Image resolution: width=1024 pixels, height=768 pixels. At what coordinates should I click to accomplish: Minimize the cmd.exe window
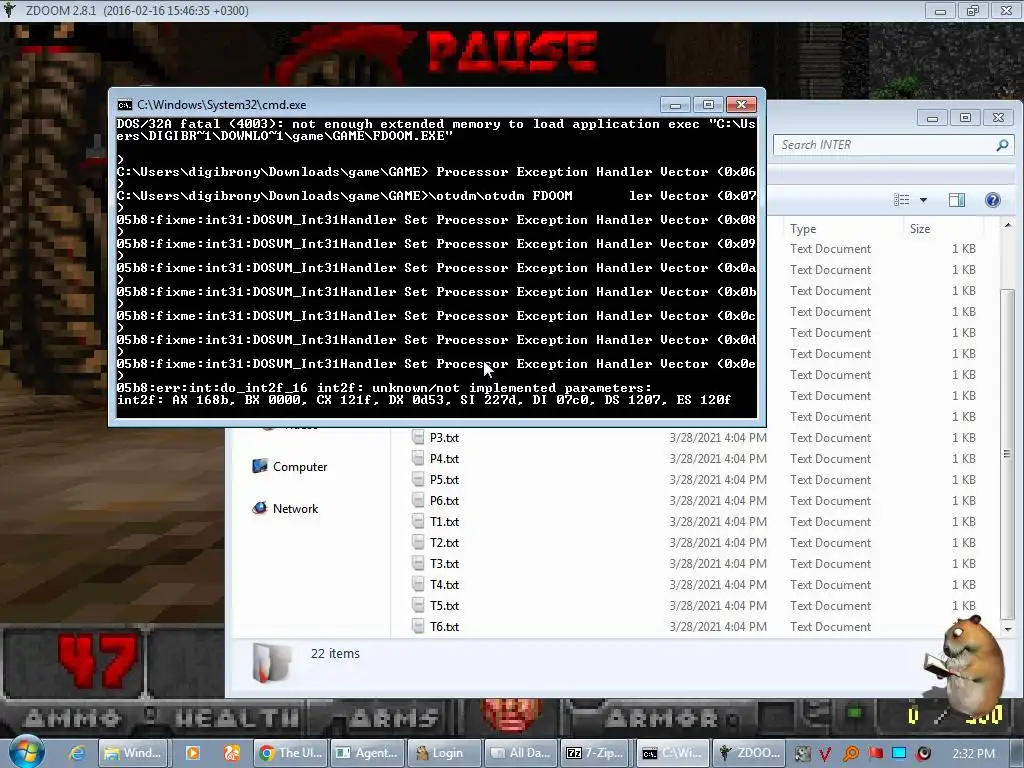pyautogui.click(x=675, y=104)
